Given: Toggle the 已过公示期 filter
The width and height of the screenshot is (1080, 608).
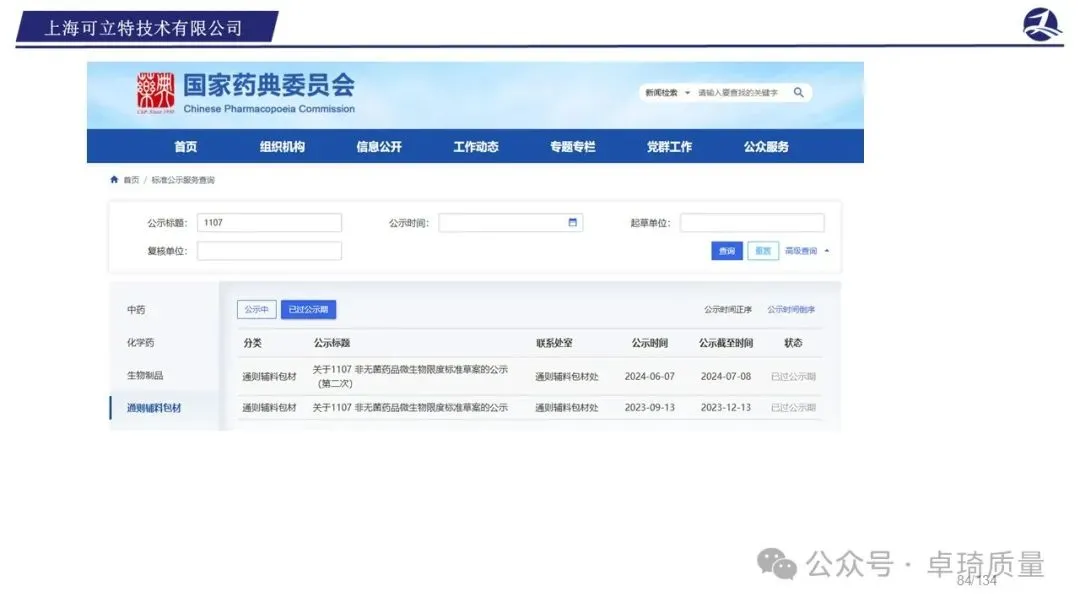Looking at the screenshot, I should [x=308, y=309].
